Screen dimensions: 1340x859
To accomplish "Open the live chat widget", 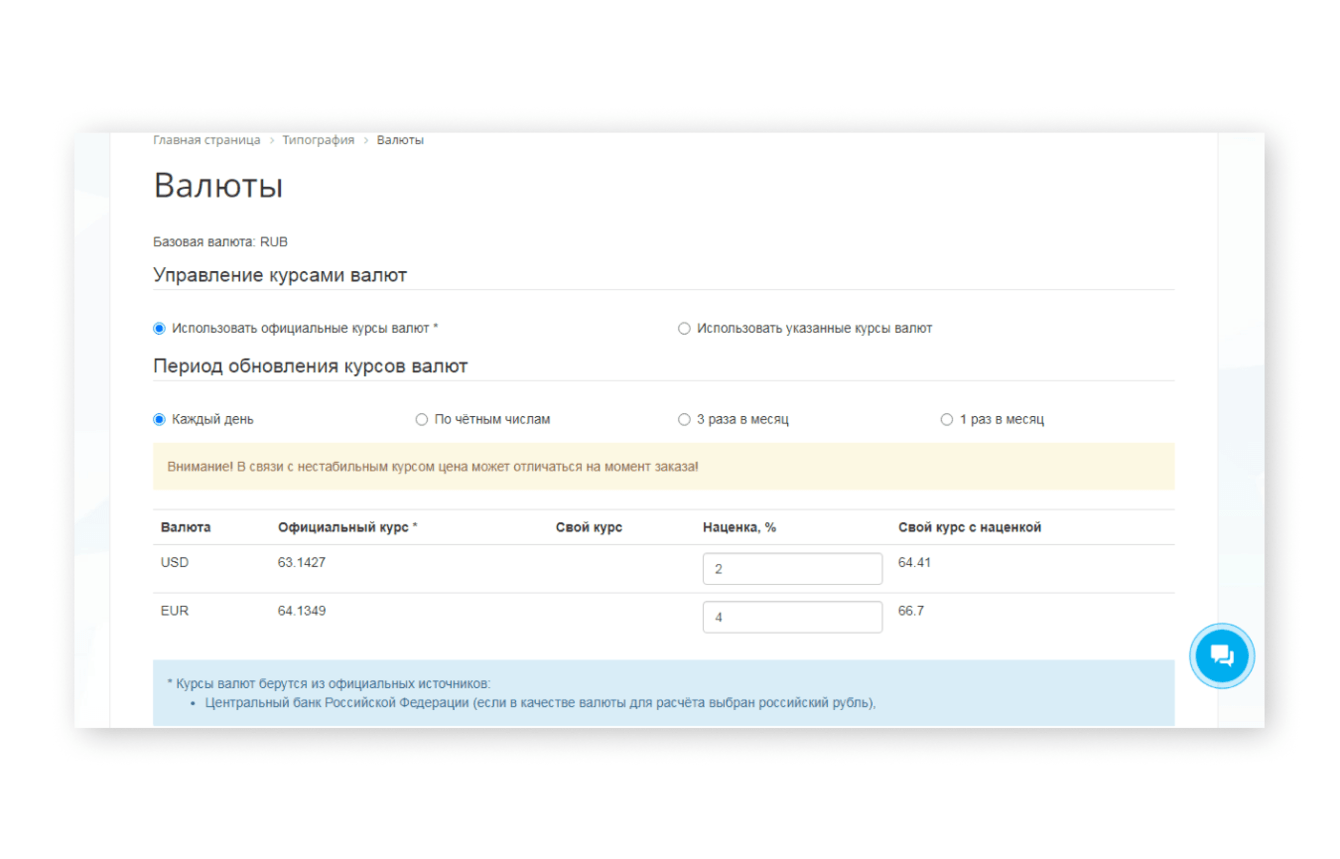I will point(1221,656).
